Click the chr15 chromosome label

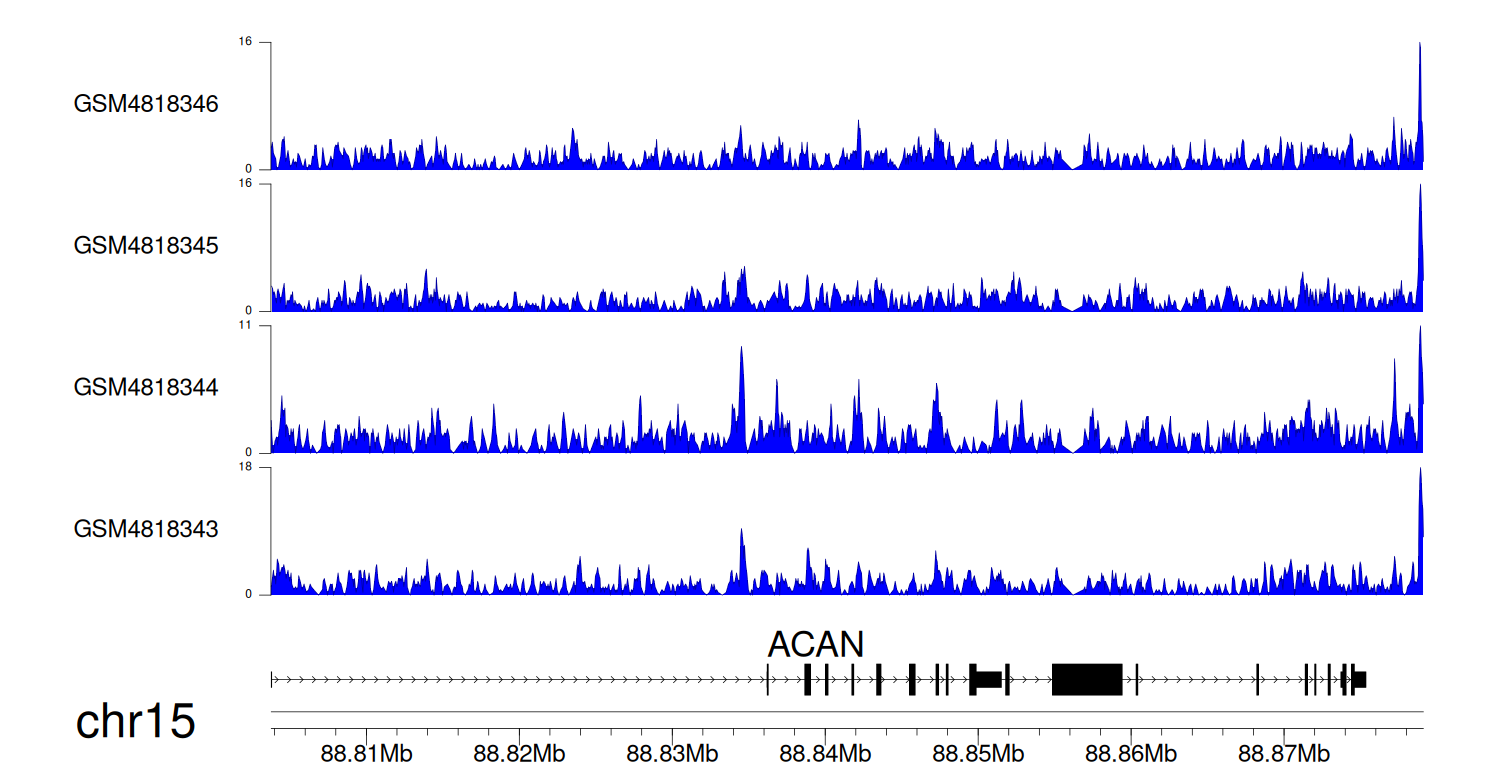coord(135,722)
